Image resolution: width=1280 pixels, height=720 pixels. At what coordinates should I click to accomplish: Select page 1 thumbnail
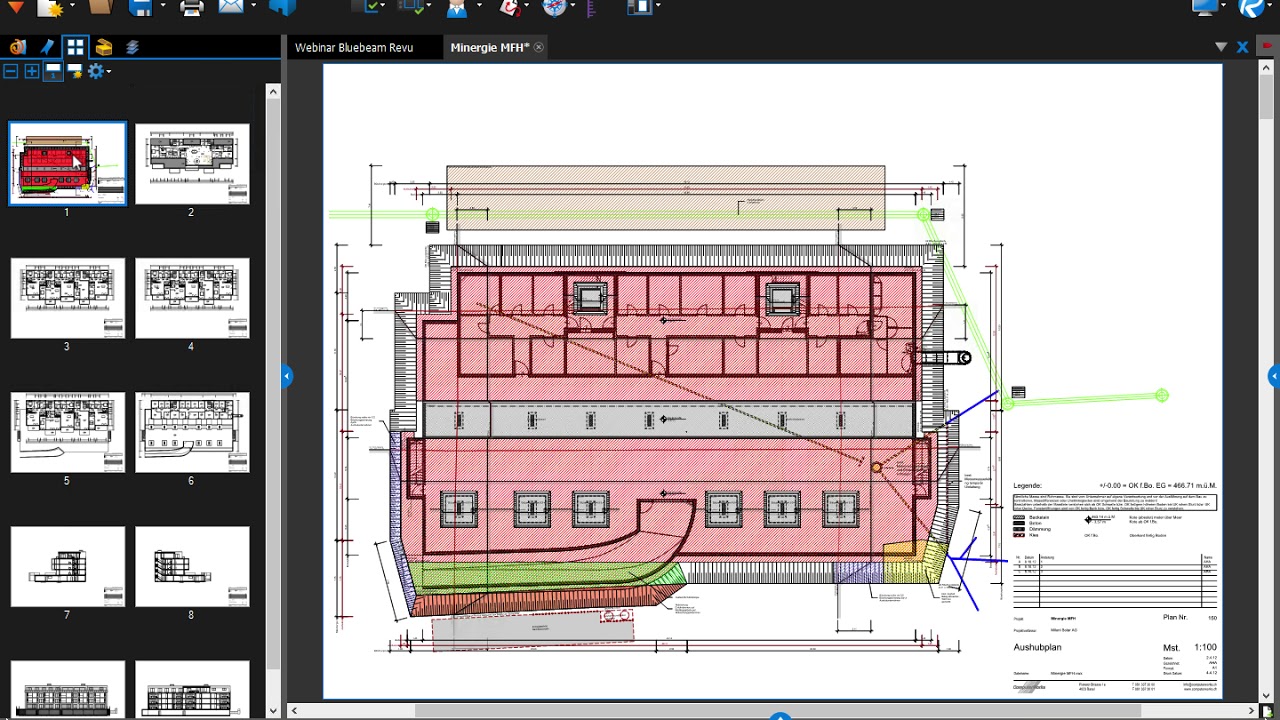pyautogui.click(x=67, y=163)
